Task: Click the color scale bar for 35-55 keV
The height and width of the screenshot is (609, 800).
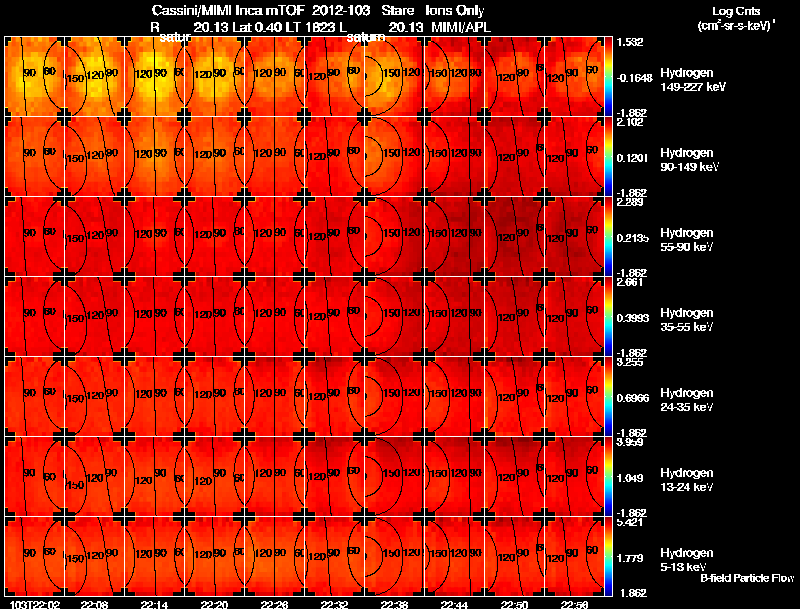Action: point(608,317)
